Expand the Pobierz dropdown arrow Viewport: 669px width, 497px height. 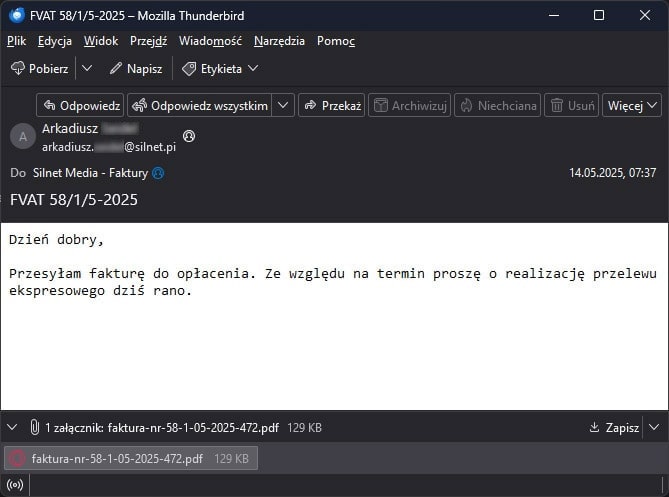pos(87,68)
